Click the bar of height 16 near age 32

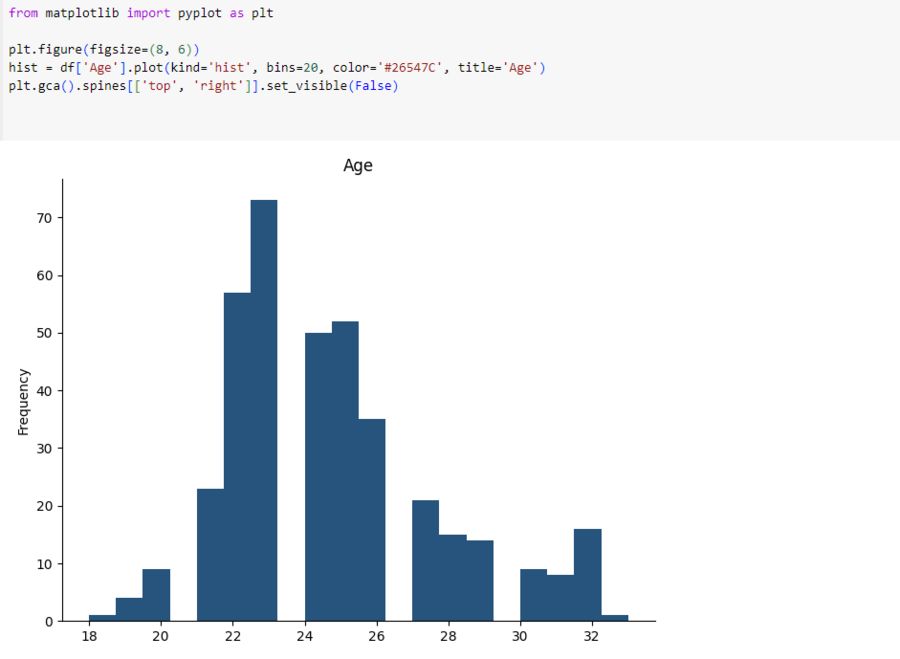pos(588,575)
